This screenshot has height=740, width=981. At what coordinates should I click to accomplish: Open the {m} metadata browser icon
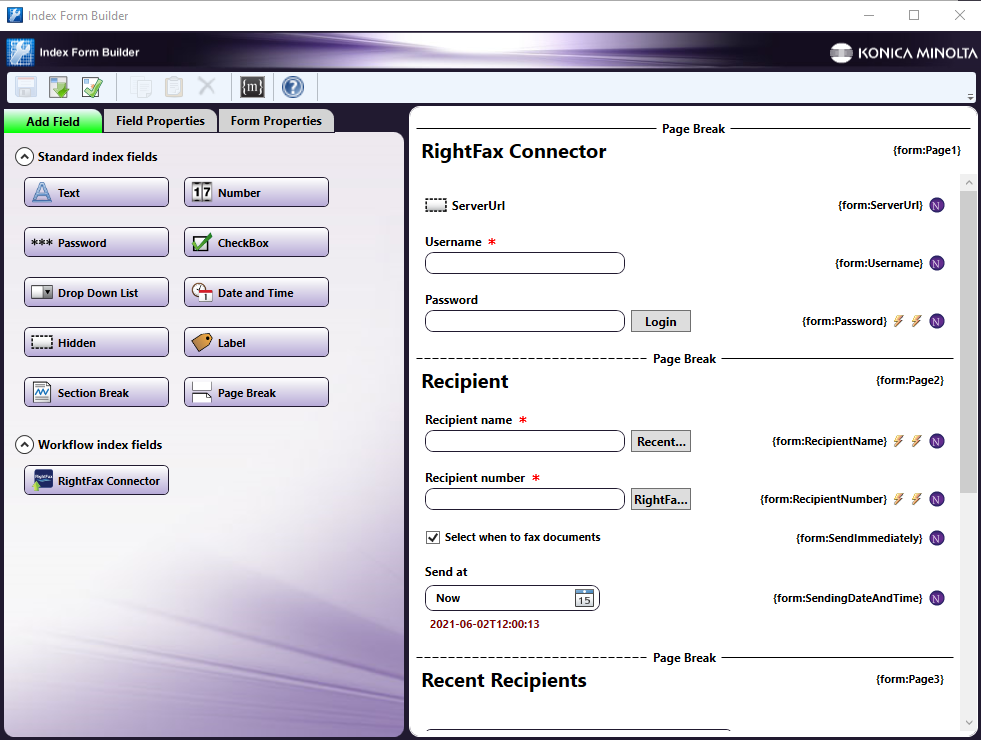pos(252,87)
